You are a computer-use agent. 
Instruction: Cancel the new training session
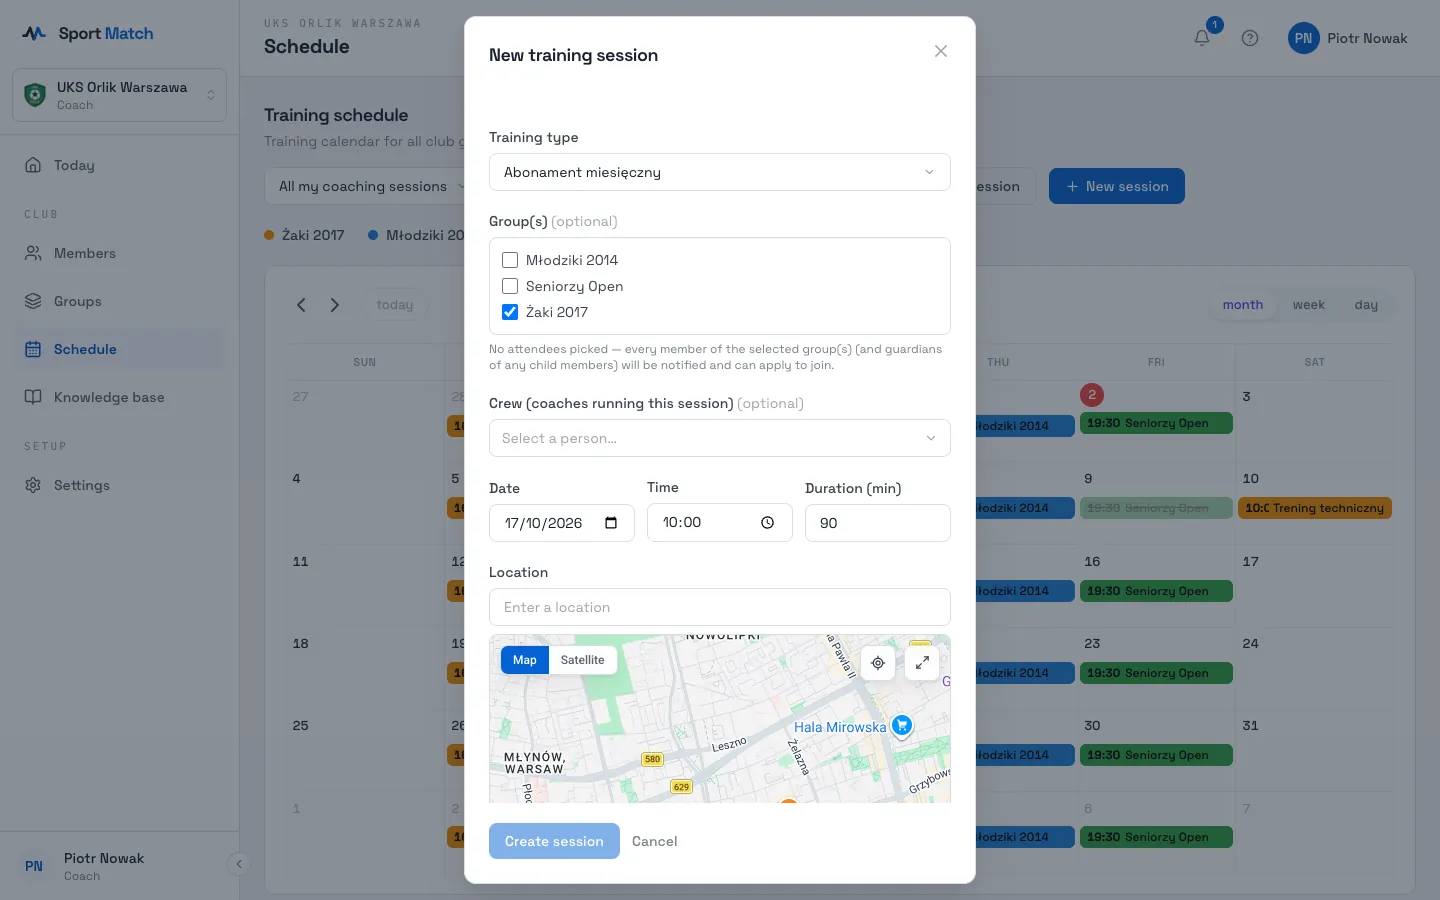655,841
